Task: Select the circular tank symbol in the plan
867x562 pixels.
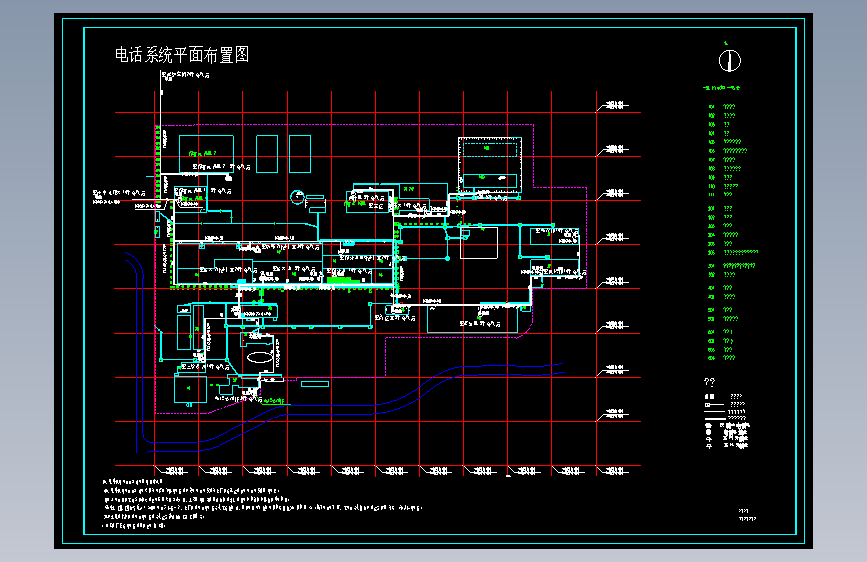Action: point(297,197)
